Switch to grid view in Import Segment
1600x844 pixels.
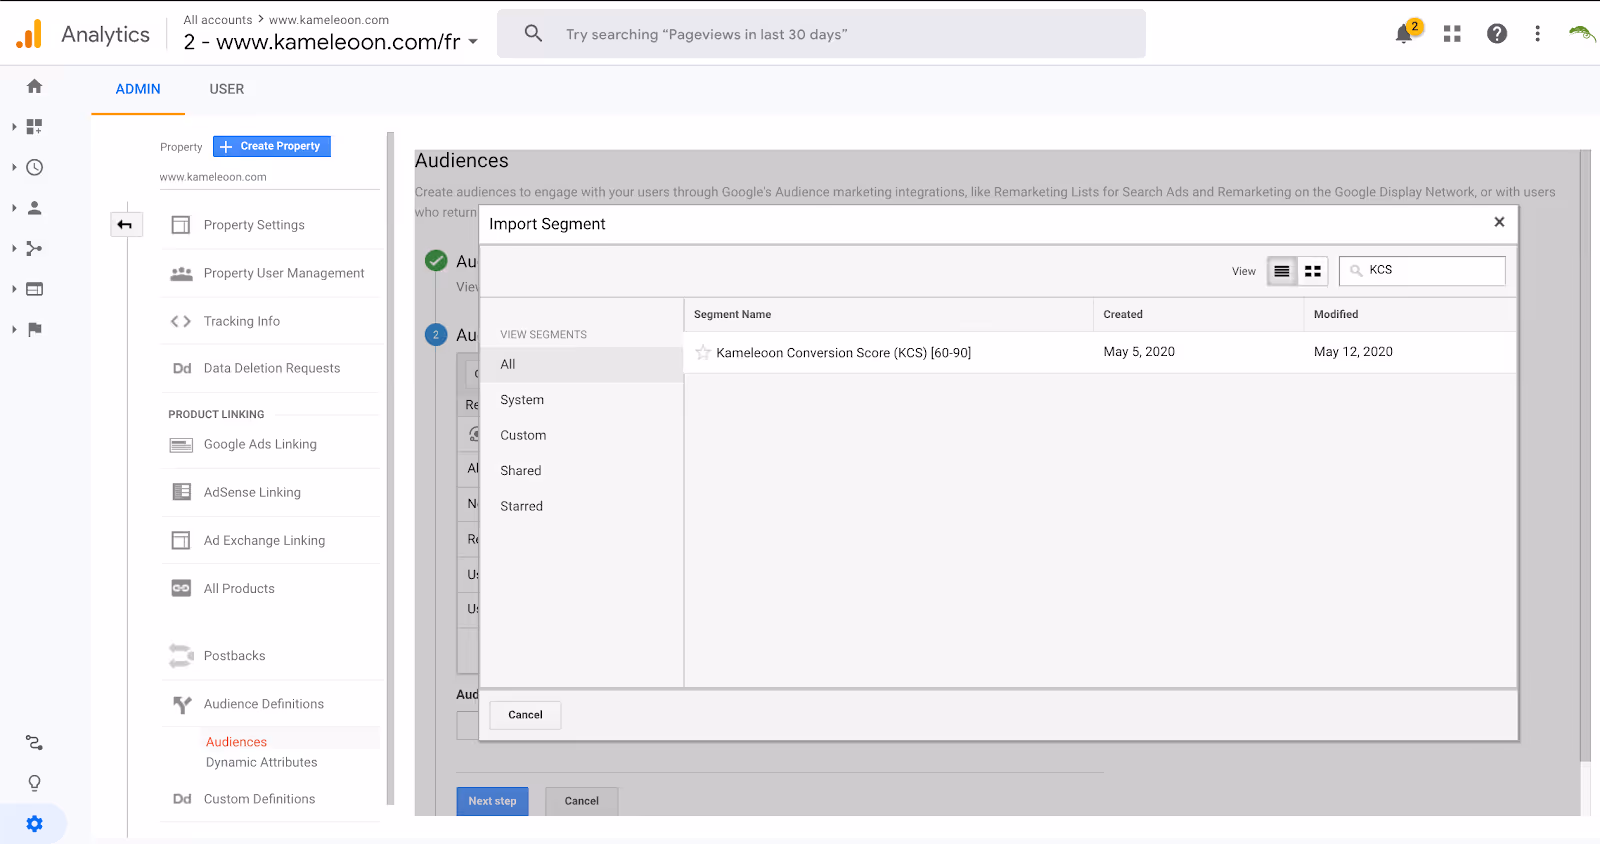tap(1313, 271)
